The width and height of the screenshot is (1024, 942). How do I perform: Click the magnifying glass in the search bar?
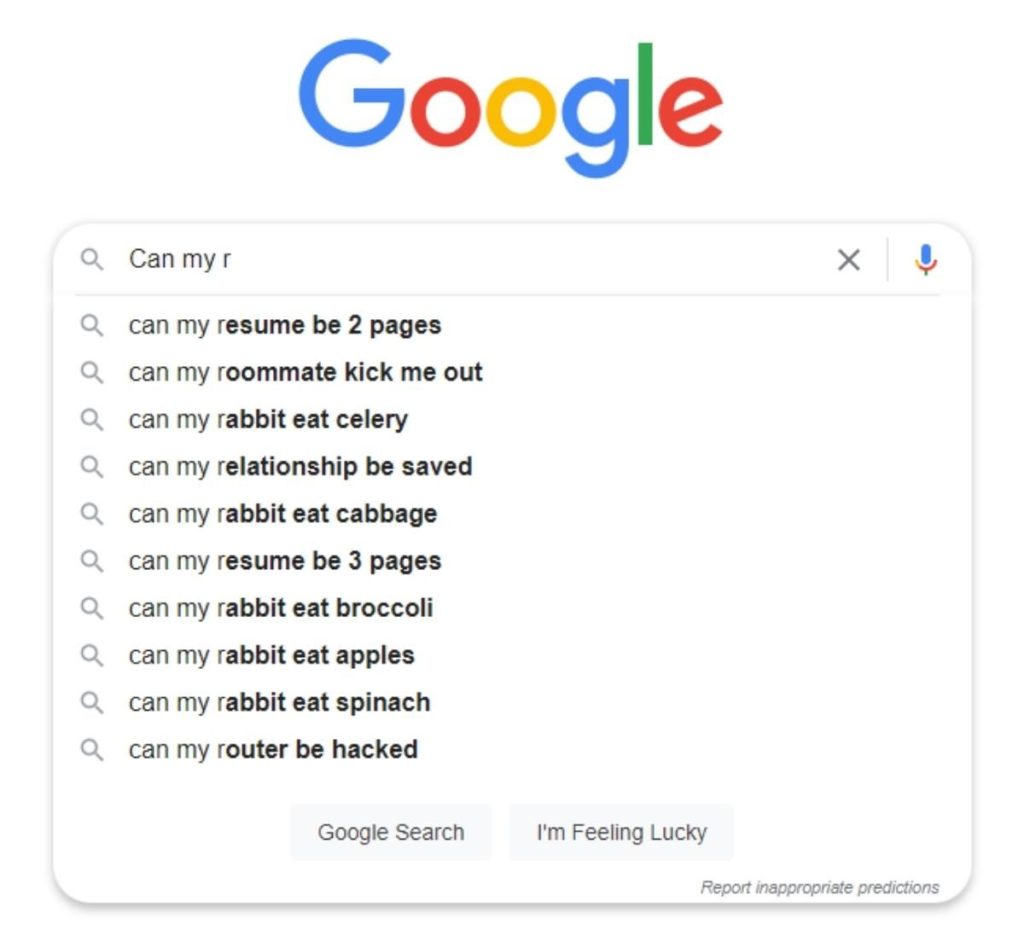(x=93, y=259)
